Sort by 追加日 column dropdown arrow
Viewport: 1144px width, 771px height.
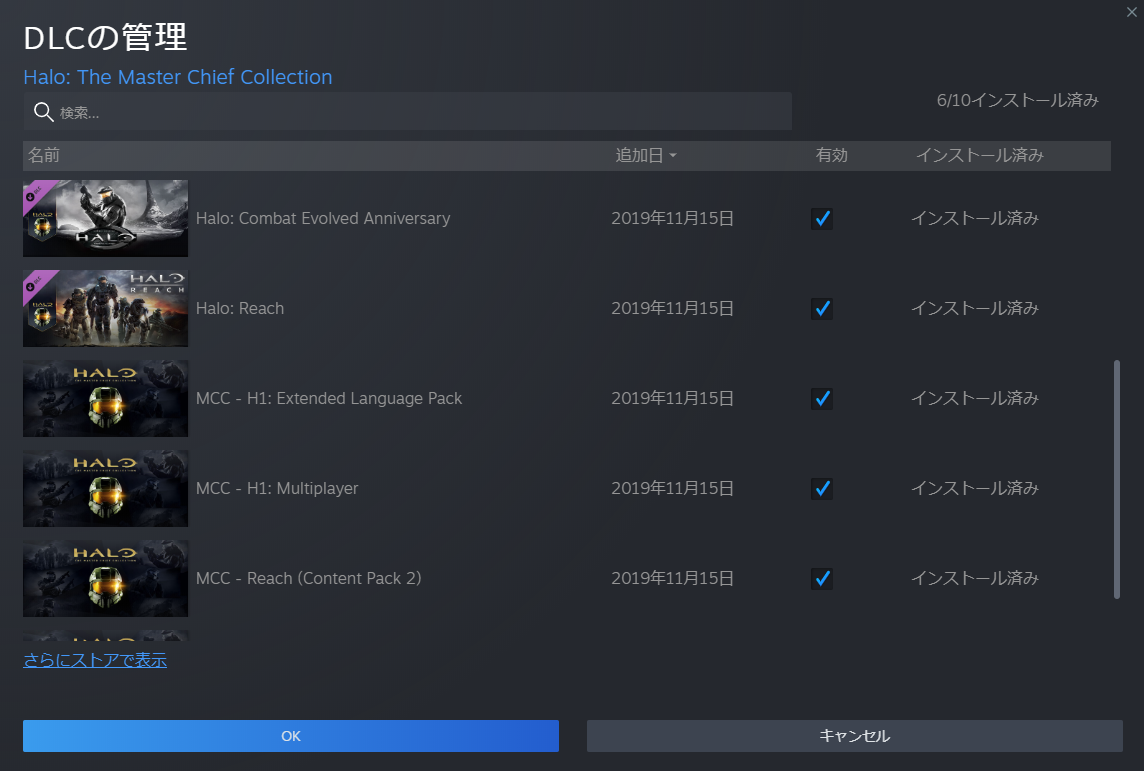673,155
